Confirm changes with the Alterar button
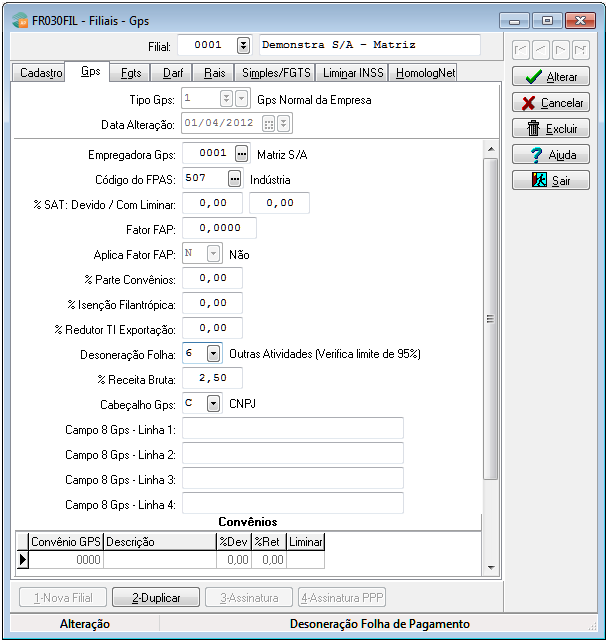The image size is (608, 642). tap(551, 77)
